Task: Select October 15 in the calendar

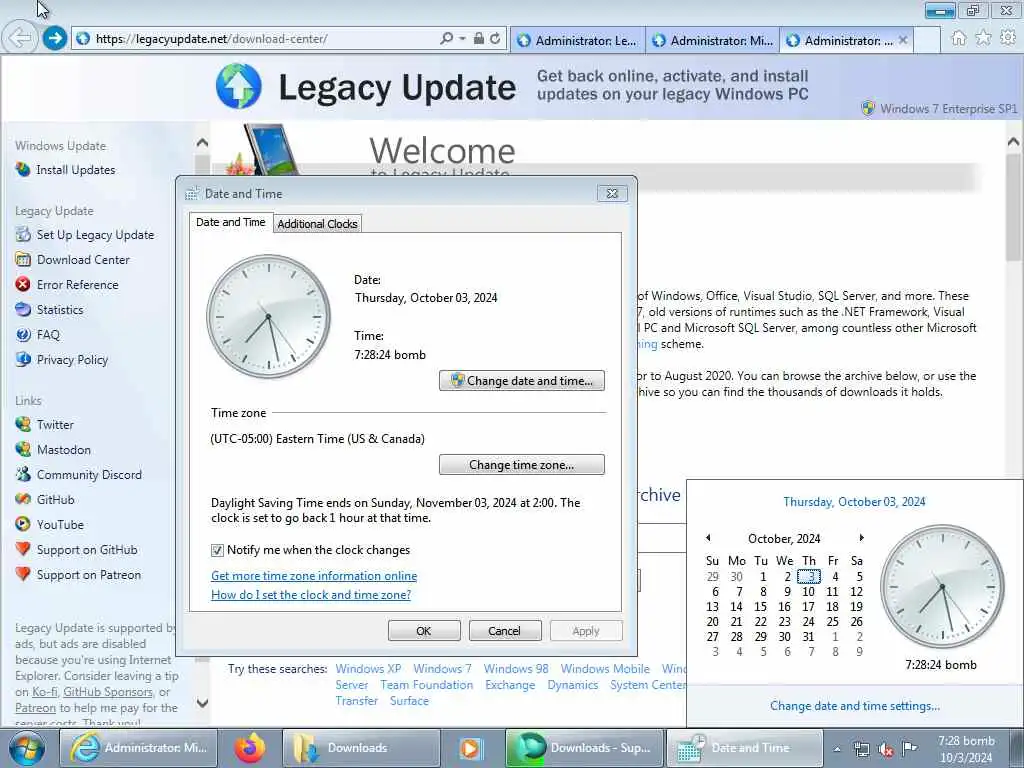Action: tap(761, 607)
